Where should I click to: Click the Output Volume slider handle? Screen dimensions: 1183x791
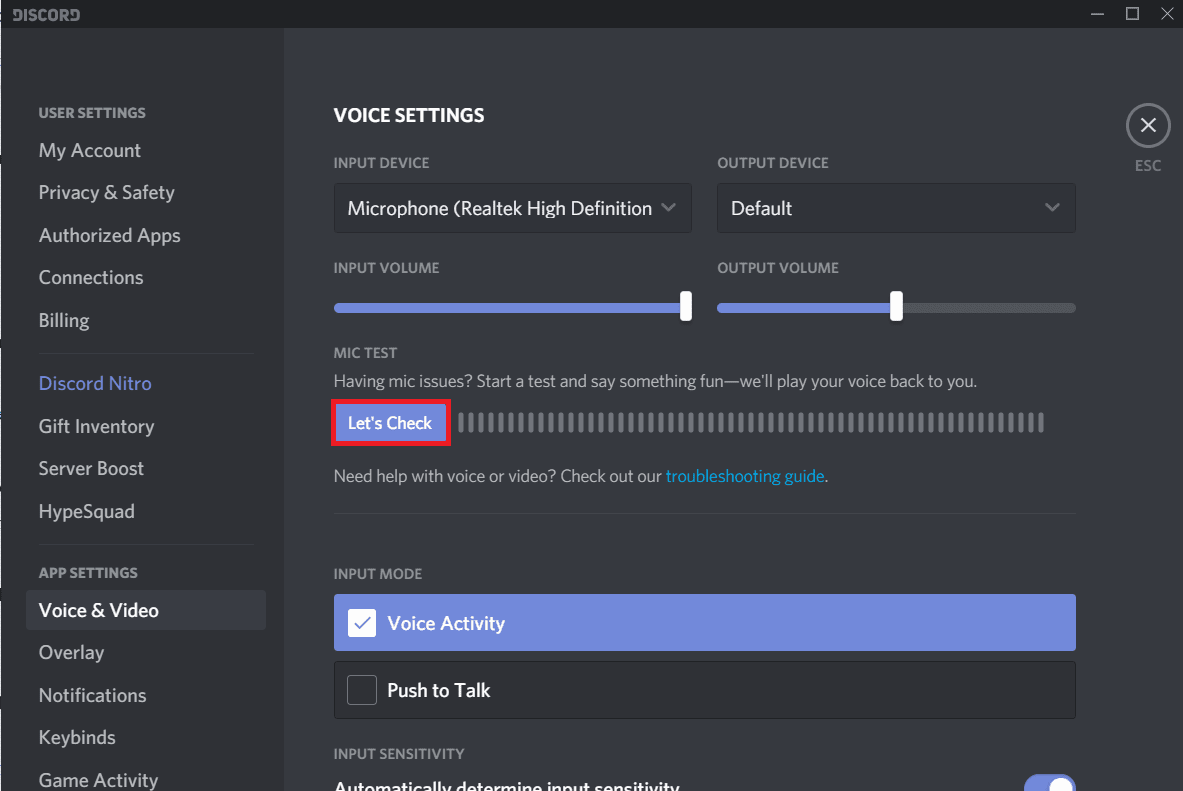click(895, 307)
